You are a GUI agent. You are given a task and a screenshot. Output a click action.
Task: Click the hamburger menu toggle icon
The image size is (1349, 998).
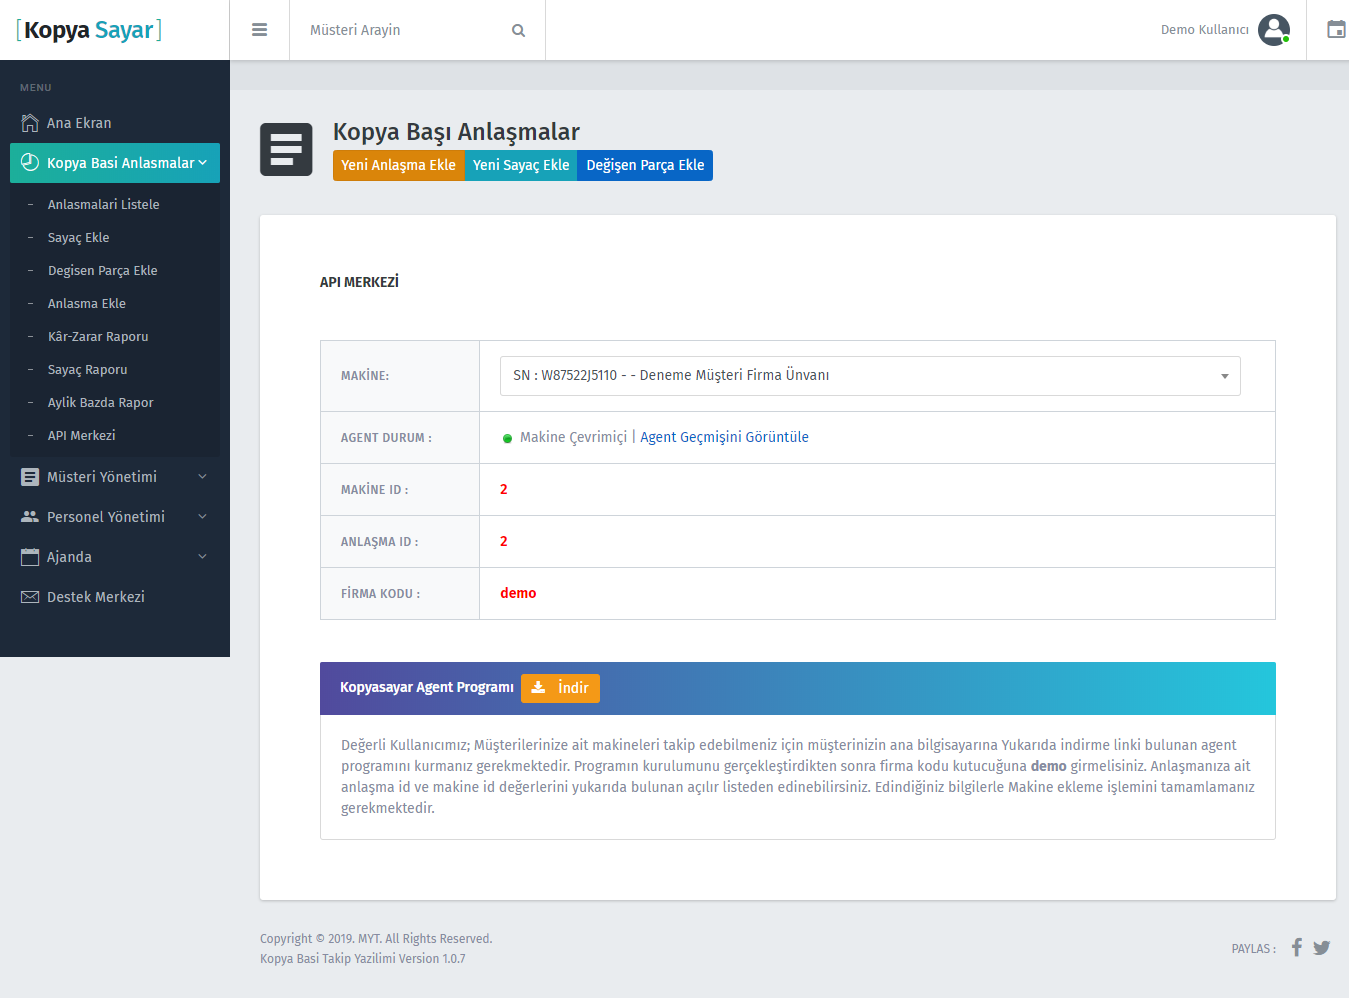259,30
